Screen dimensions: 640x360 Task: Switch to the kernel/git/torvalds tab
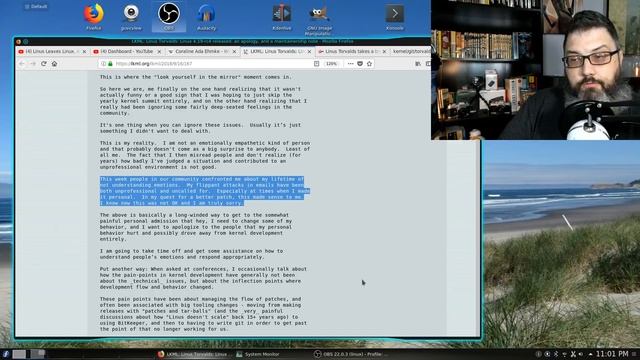tap(410, 51)
